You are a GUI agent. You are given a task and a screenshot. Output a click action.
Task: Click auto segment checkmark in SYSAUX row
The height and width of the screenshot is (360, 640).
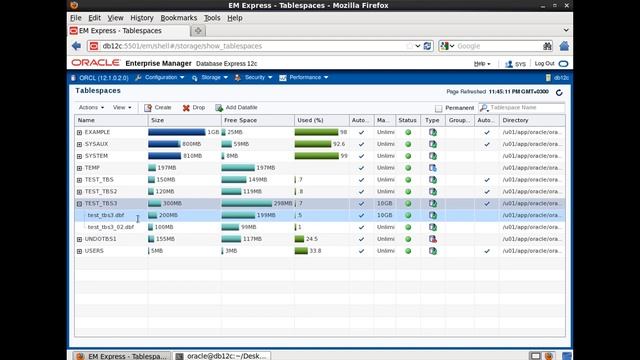point(487,144)
